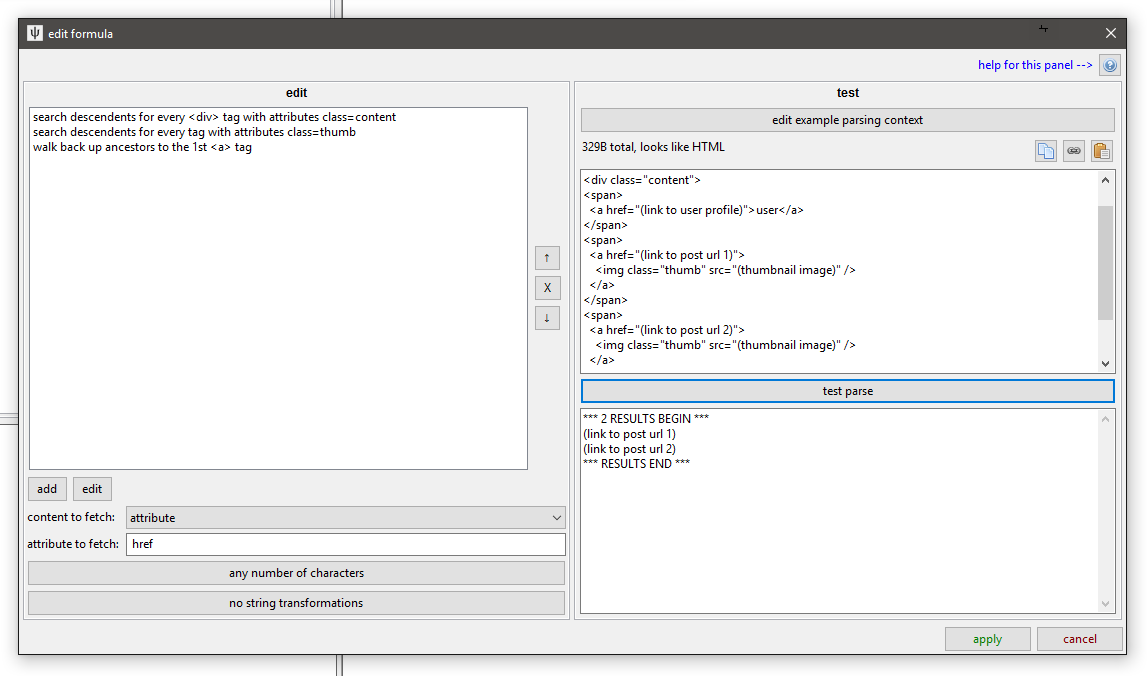Click result line '(link to post url 2)'
Screen dimensions: 1147x676
point(629,449)
